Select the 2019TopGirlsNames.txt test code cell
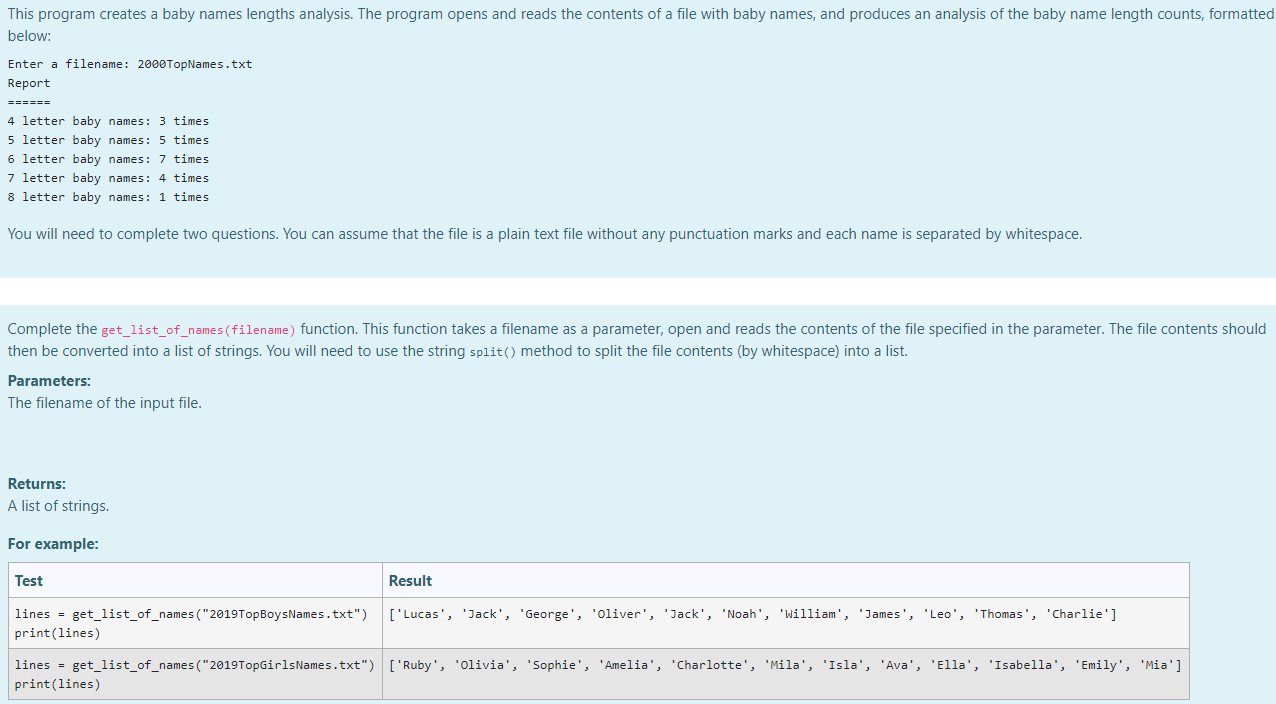 point(194,663)
